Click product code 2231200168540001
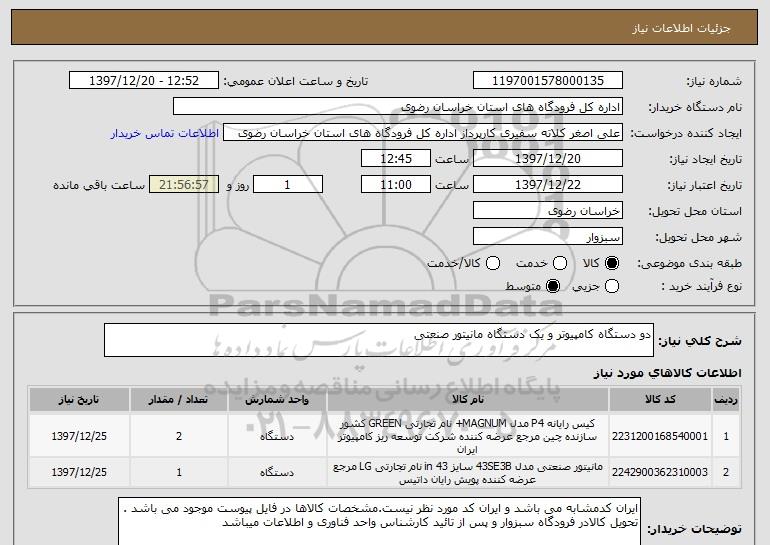This screenshot has height=545, width=770. 660,436
